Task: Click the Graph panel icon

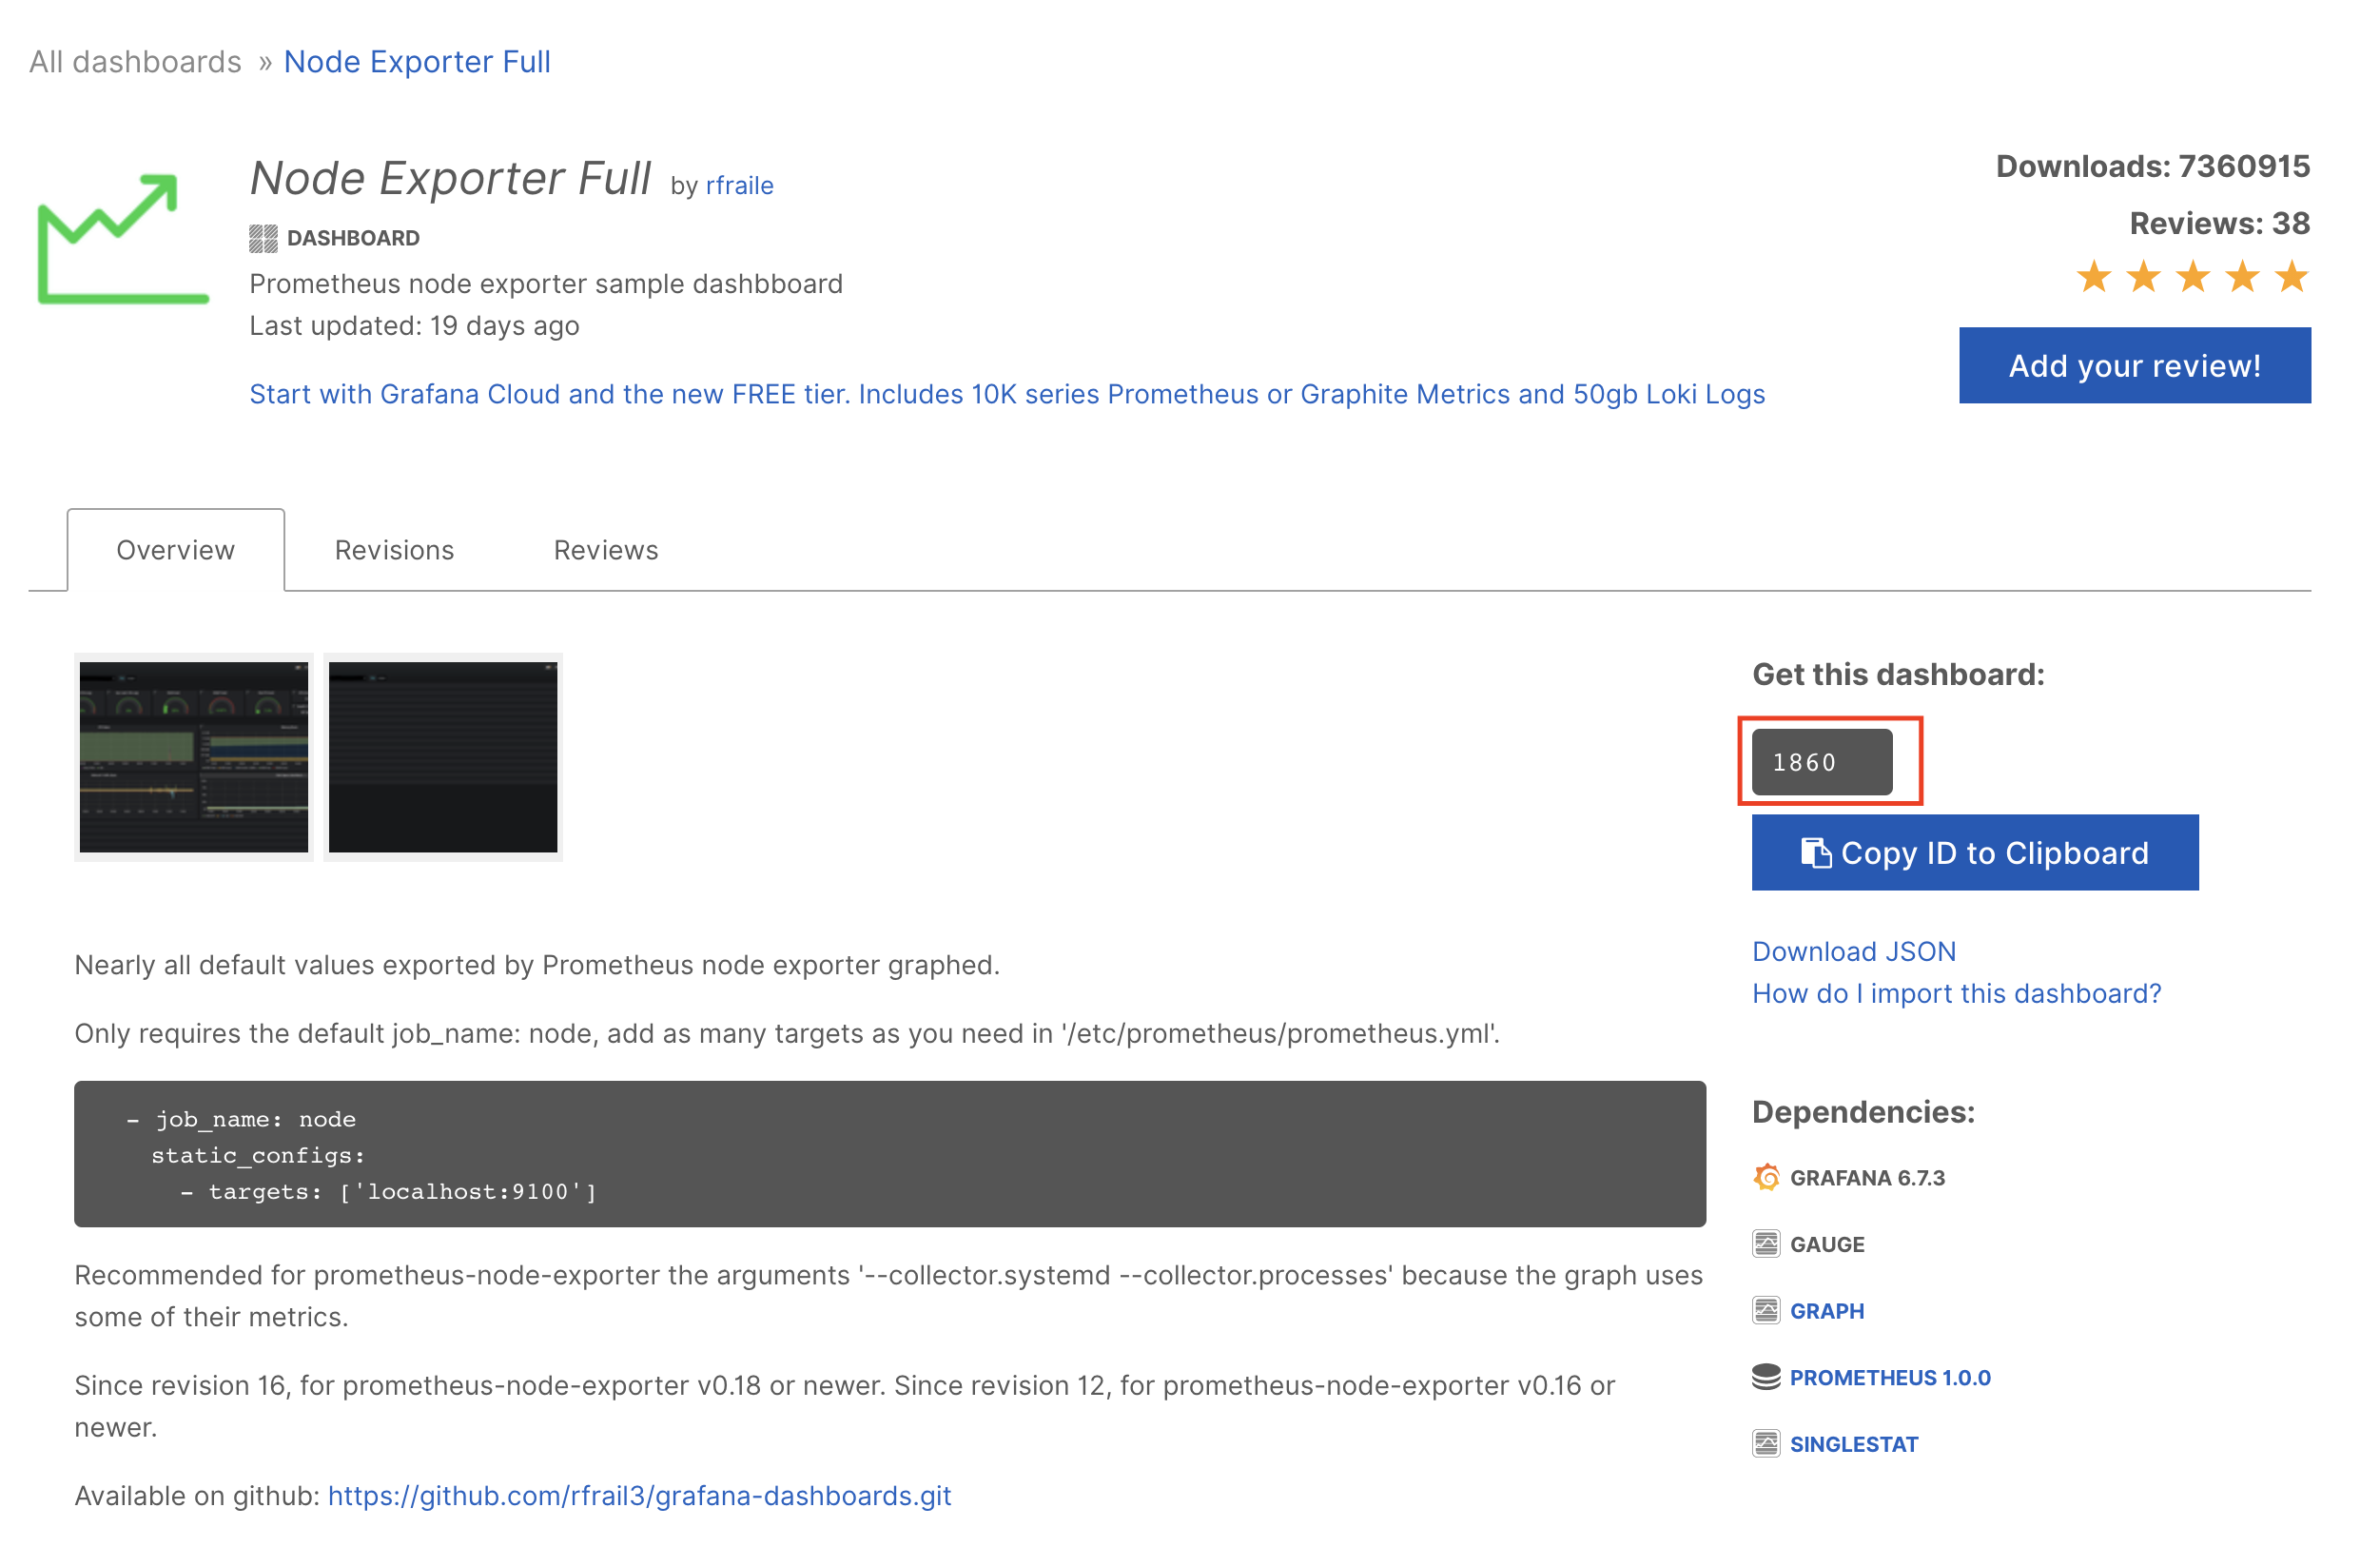Action: coord(1766,1310)
